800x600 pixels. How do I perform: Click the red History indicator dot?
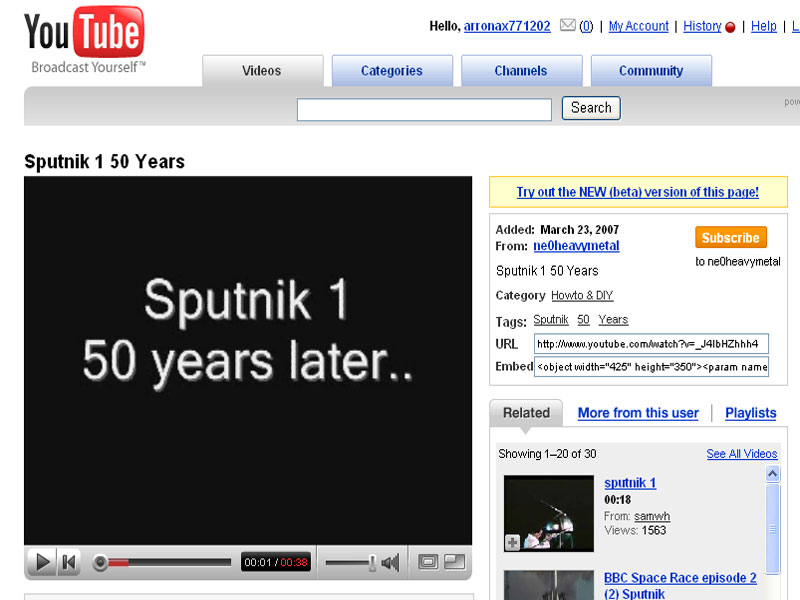pyautogui.click(x=730, y=27)
